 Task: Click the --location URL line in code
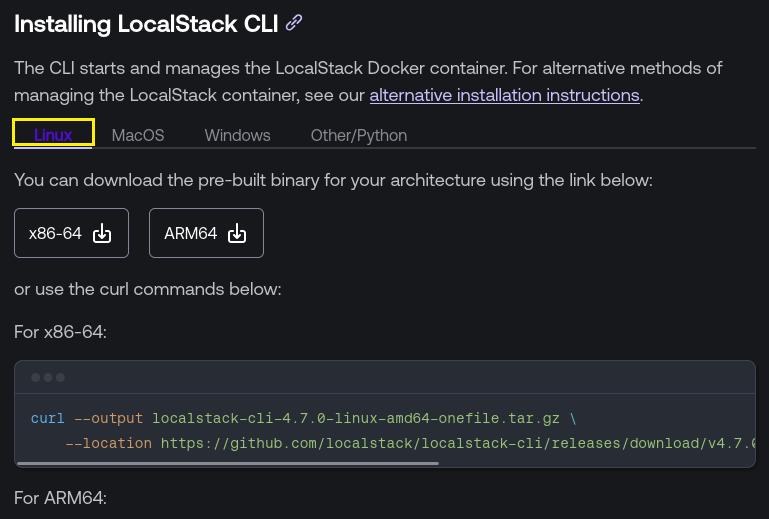coord(410,443)
